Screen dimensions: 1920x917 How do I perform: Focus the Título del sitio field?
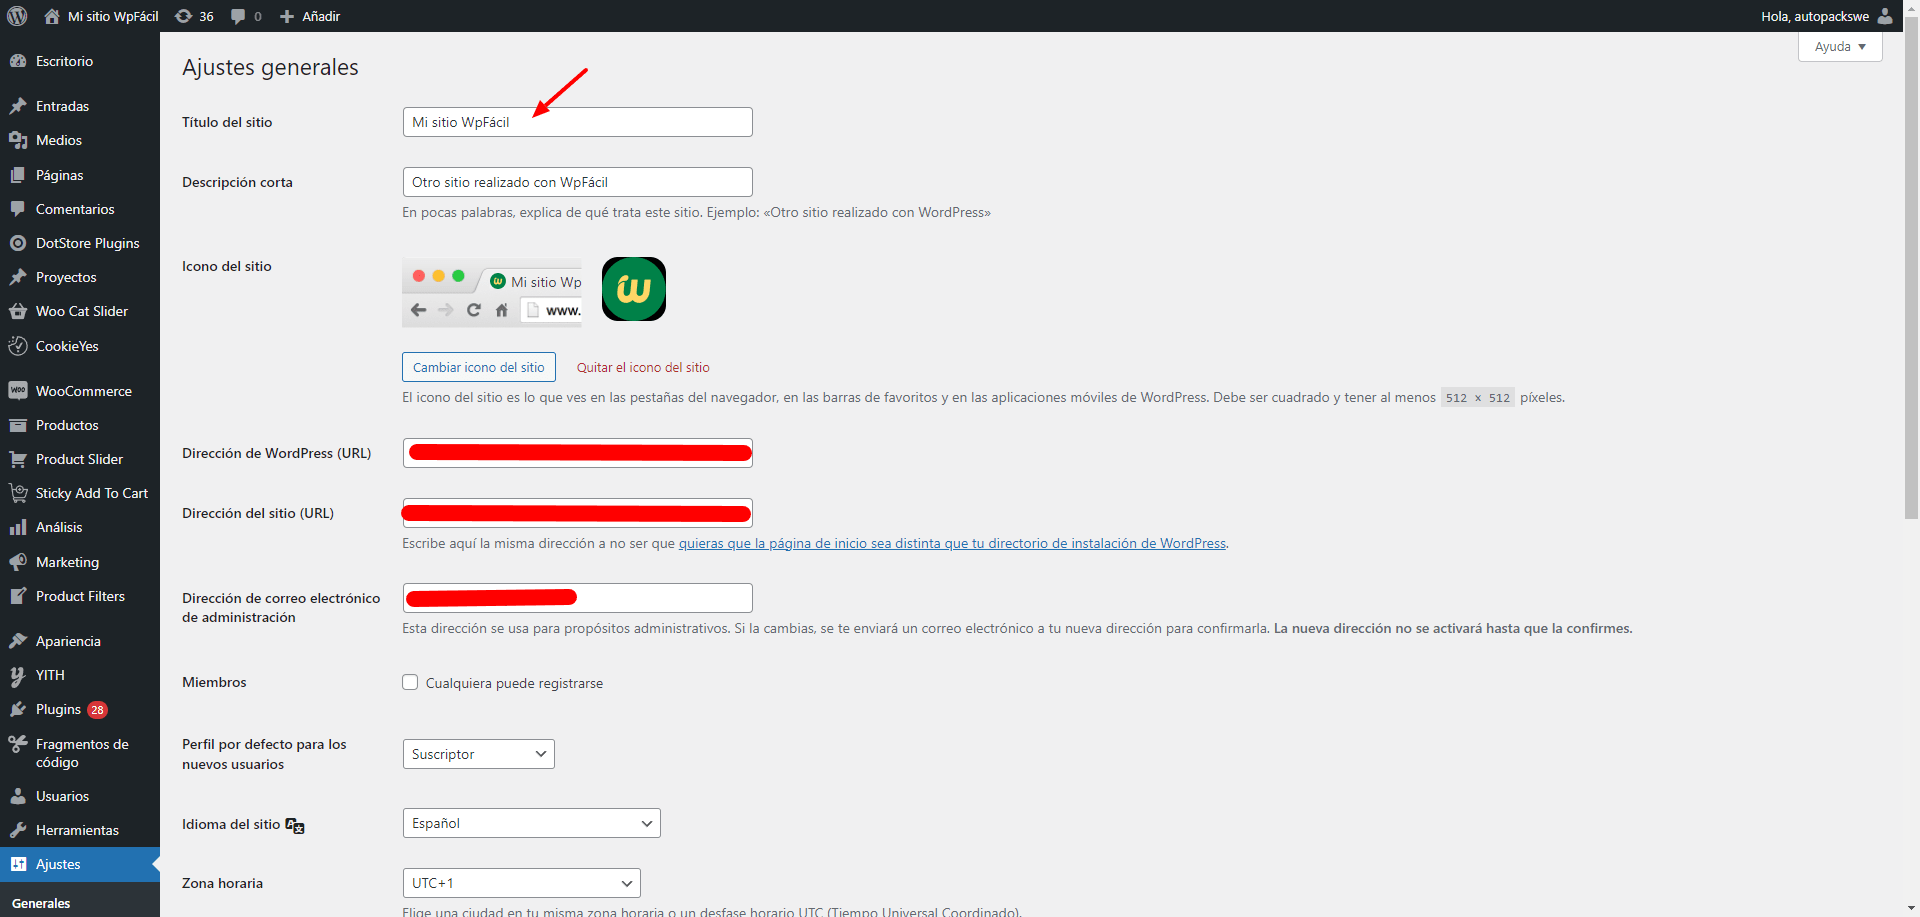coord(577,122)
